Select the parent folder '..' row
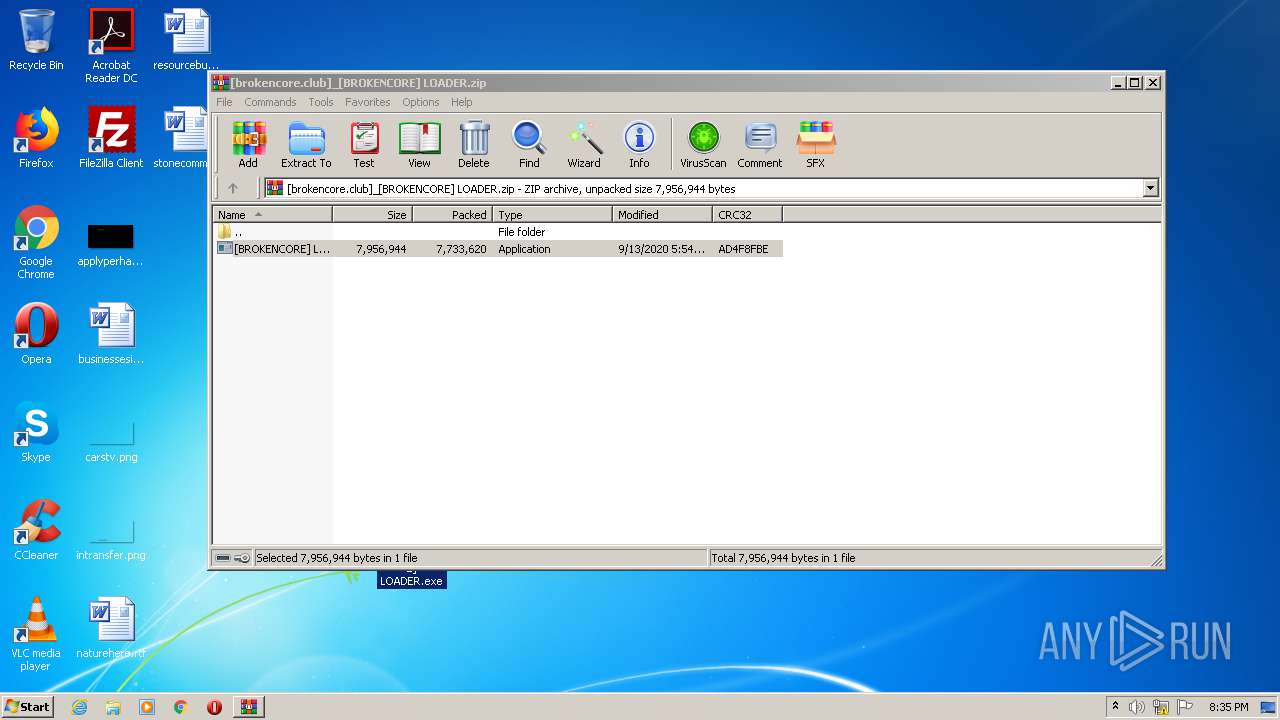 pos(498,232)
